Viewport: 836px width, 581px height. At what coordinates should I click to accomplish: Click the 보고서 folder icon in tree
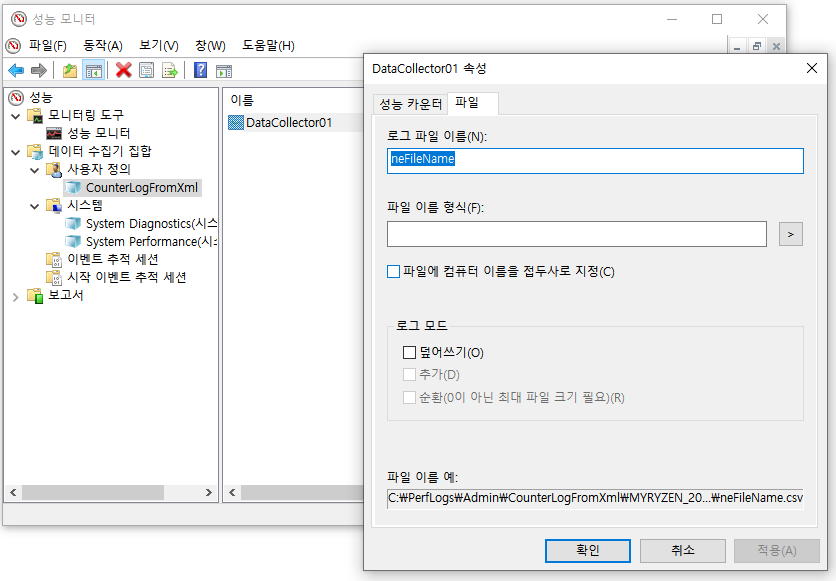(35, 295)
